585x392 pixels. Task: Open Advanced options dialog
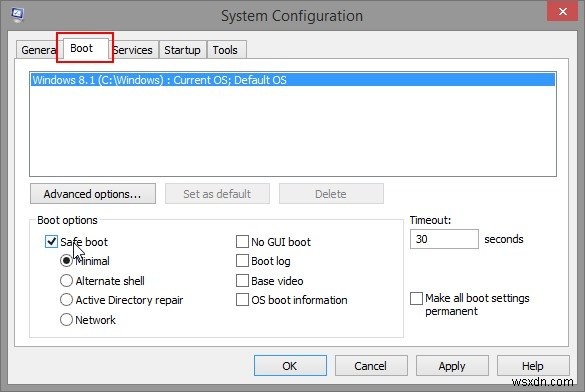(x=93, y=194)
